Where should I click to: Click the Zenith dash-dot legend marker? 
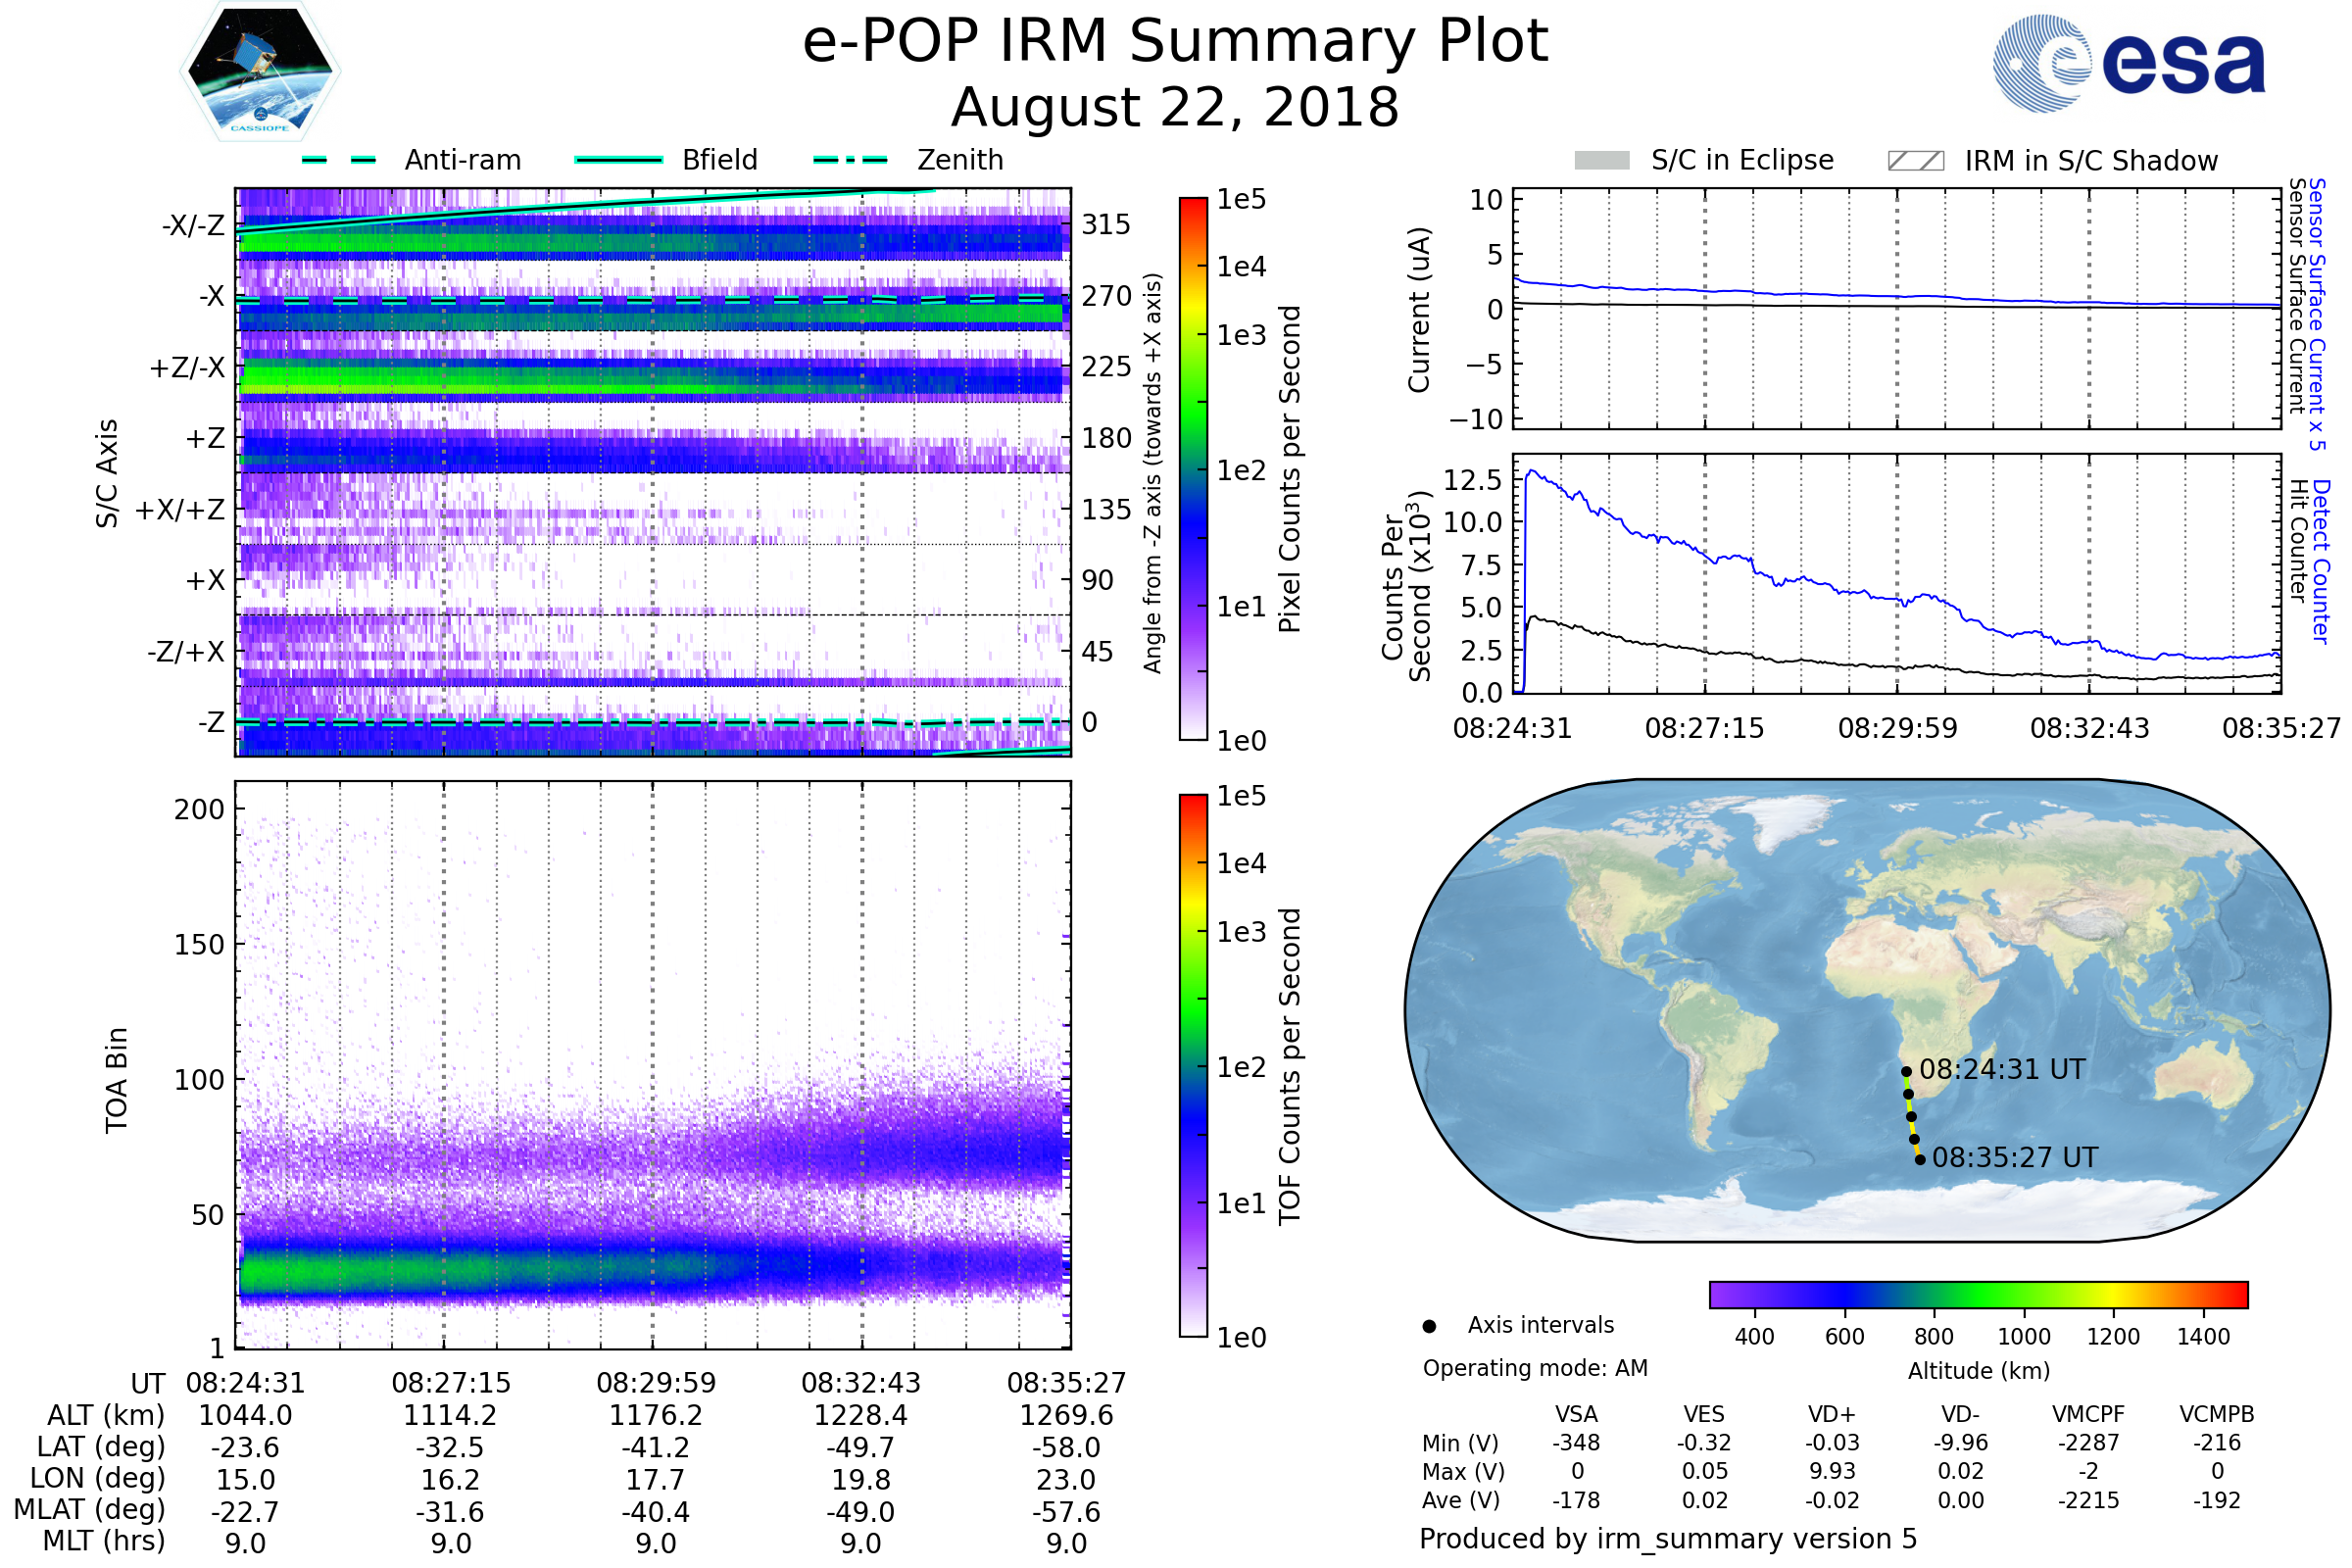tap(851, 160)
